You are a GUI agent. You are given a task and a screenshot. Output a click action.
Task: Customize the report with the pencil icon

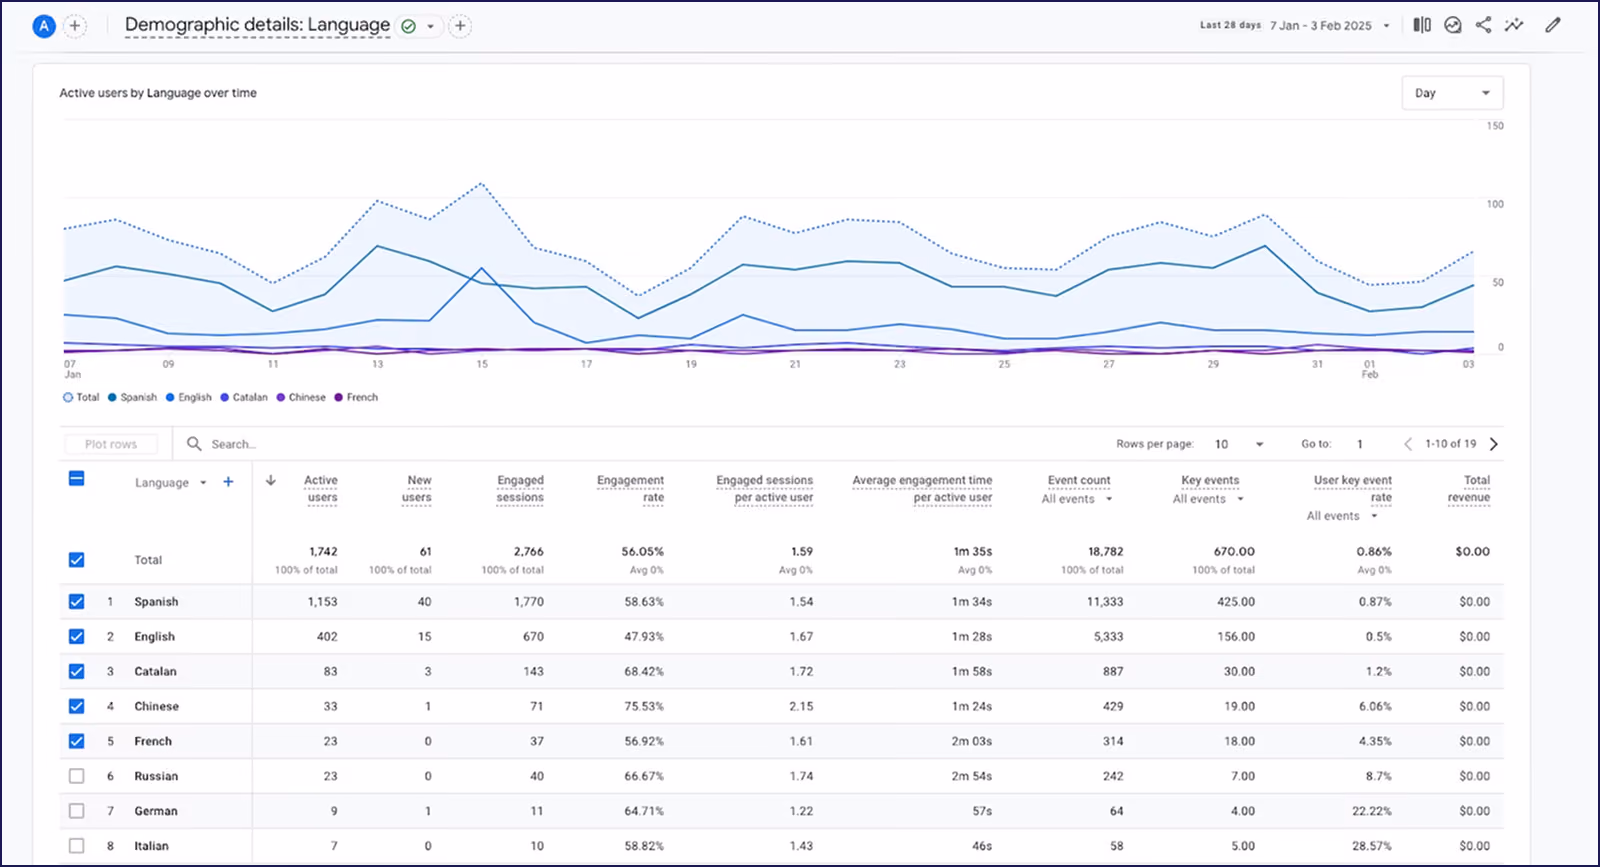click(x=1553, y=25)
